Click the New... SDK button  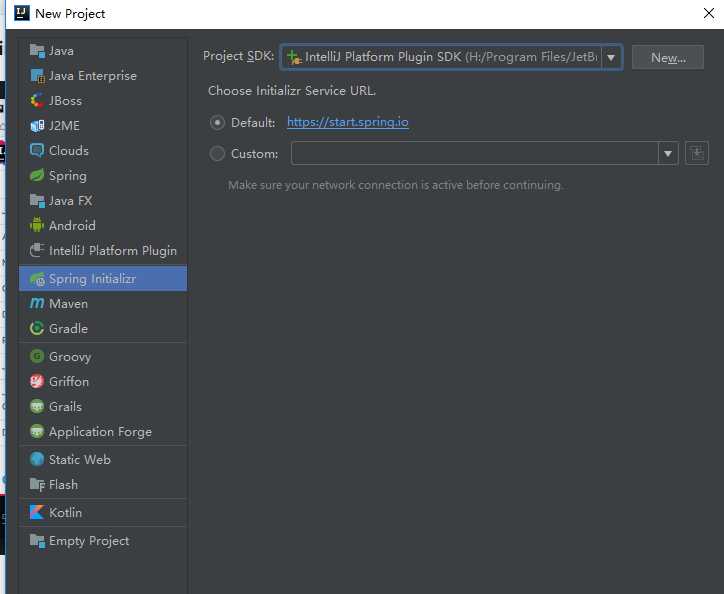click(668, 57)
